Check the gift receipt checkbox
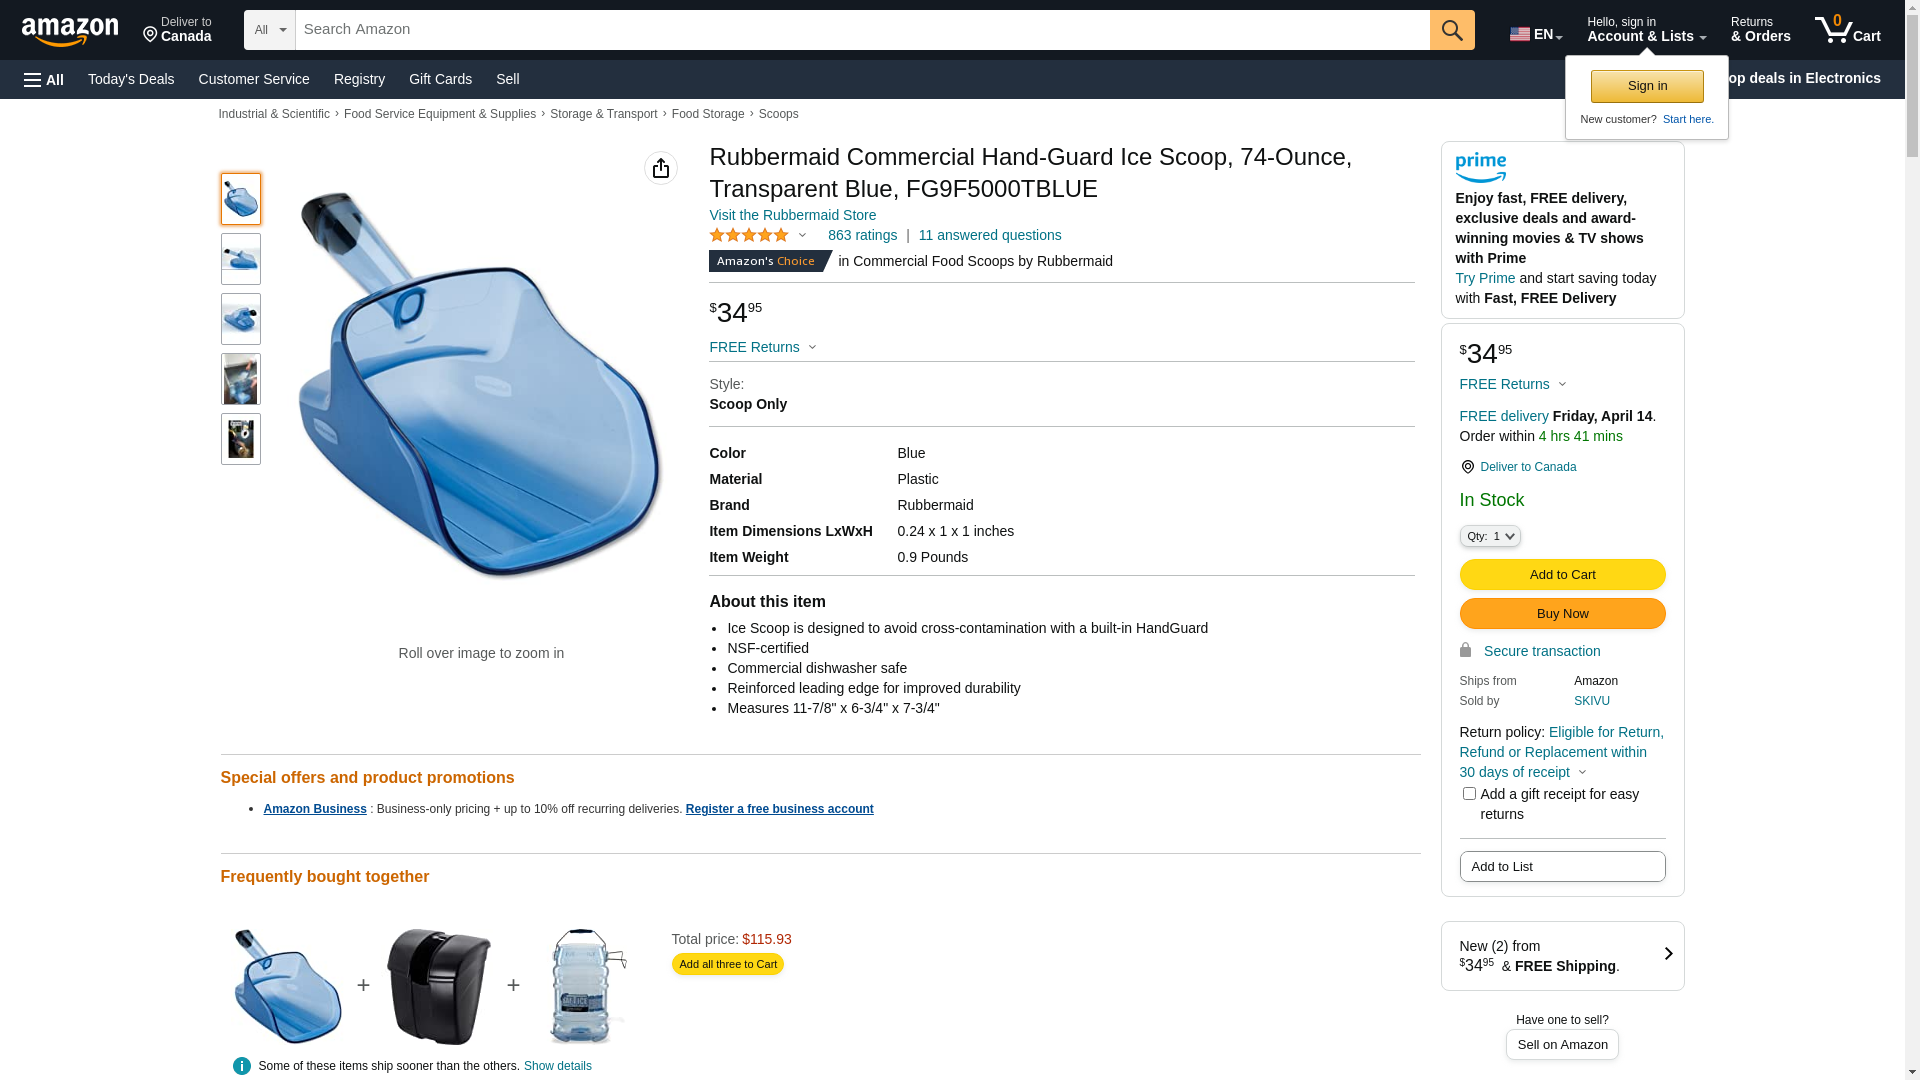Viewport: 1920px width, 1080px height. point(1469,794)
